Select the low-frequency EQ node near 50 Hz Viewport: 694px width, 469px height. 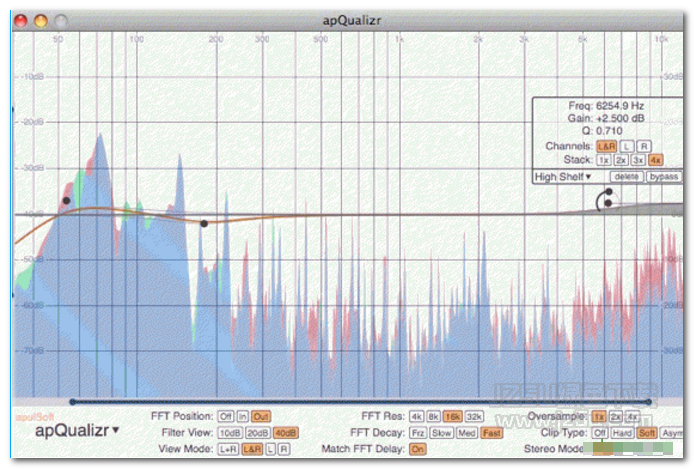(66, 201)
